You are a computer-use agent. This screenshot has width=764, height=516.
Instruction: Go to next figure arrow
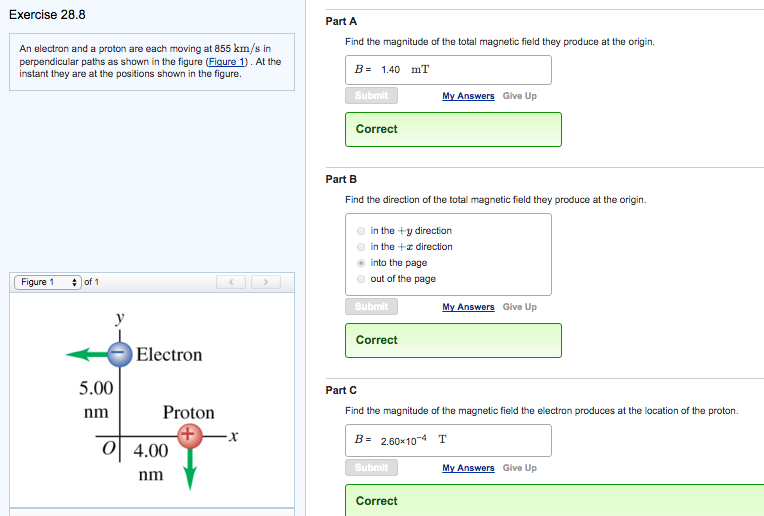(265, 283)
